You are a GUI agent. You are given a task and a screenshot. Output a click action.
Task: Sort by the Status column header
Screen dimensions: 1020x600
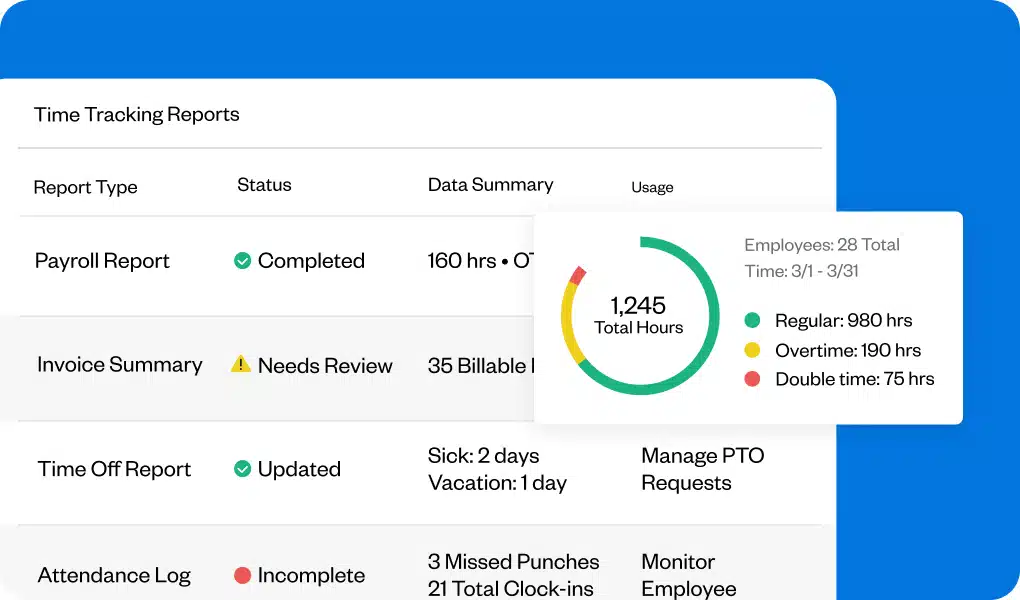[263, 184]
